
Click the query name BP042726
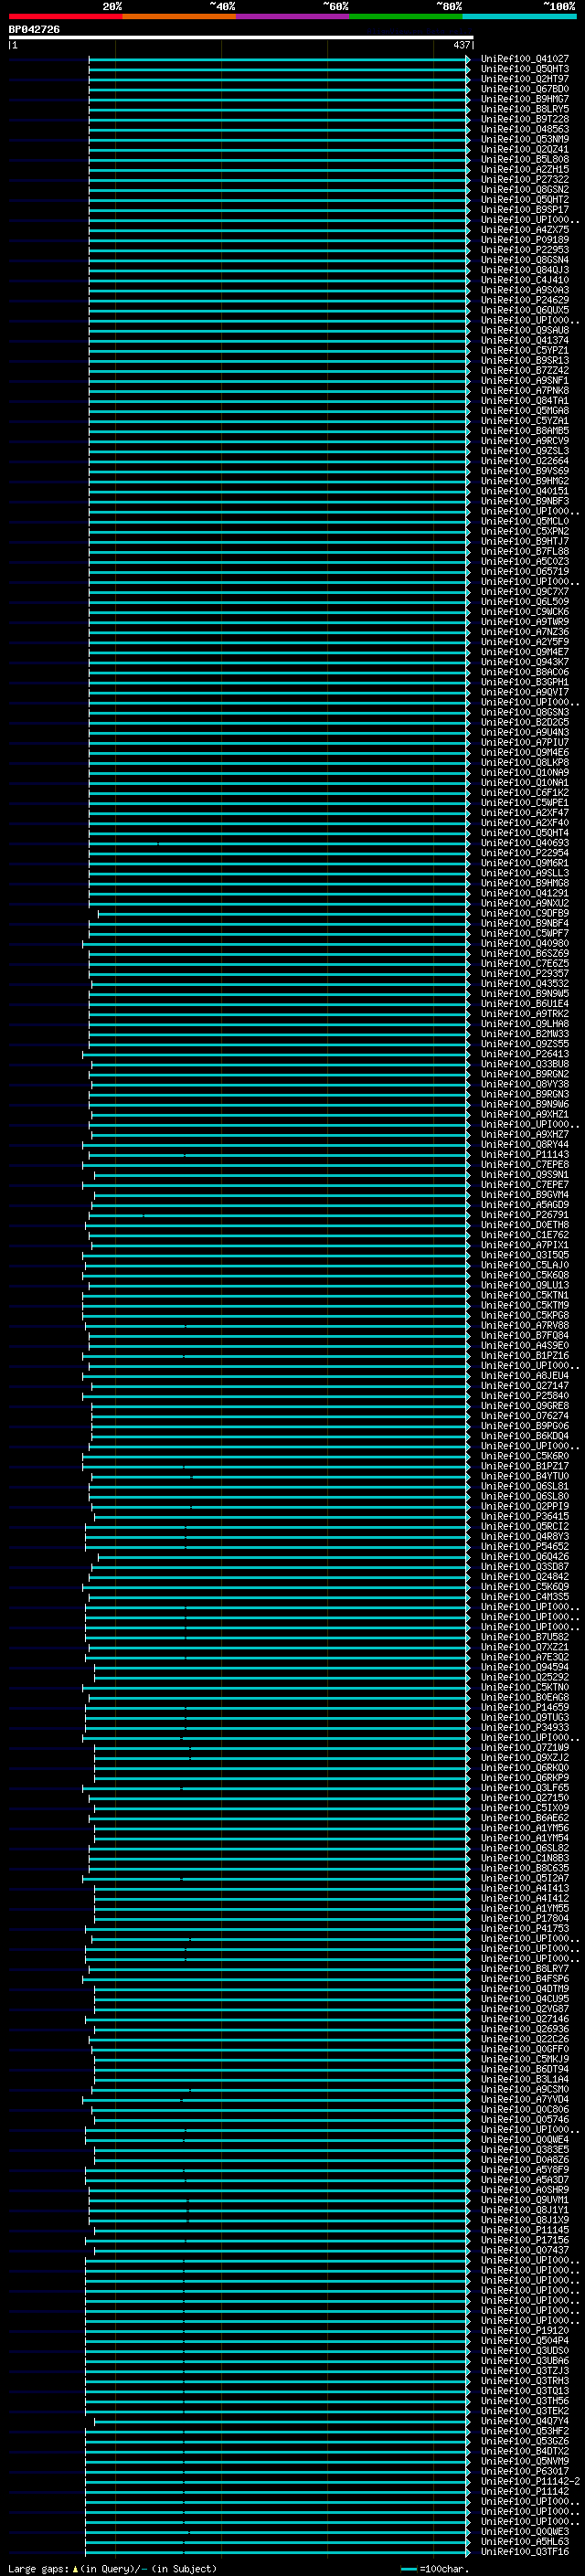[34, 29]
